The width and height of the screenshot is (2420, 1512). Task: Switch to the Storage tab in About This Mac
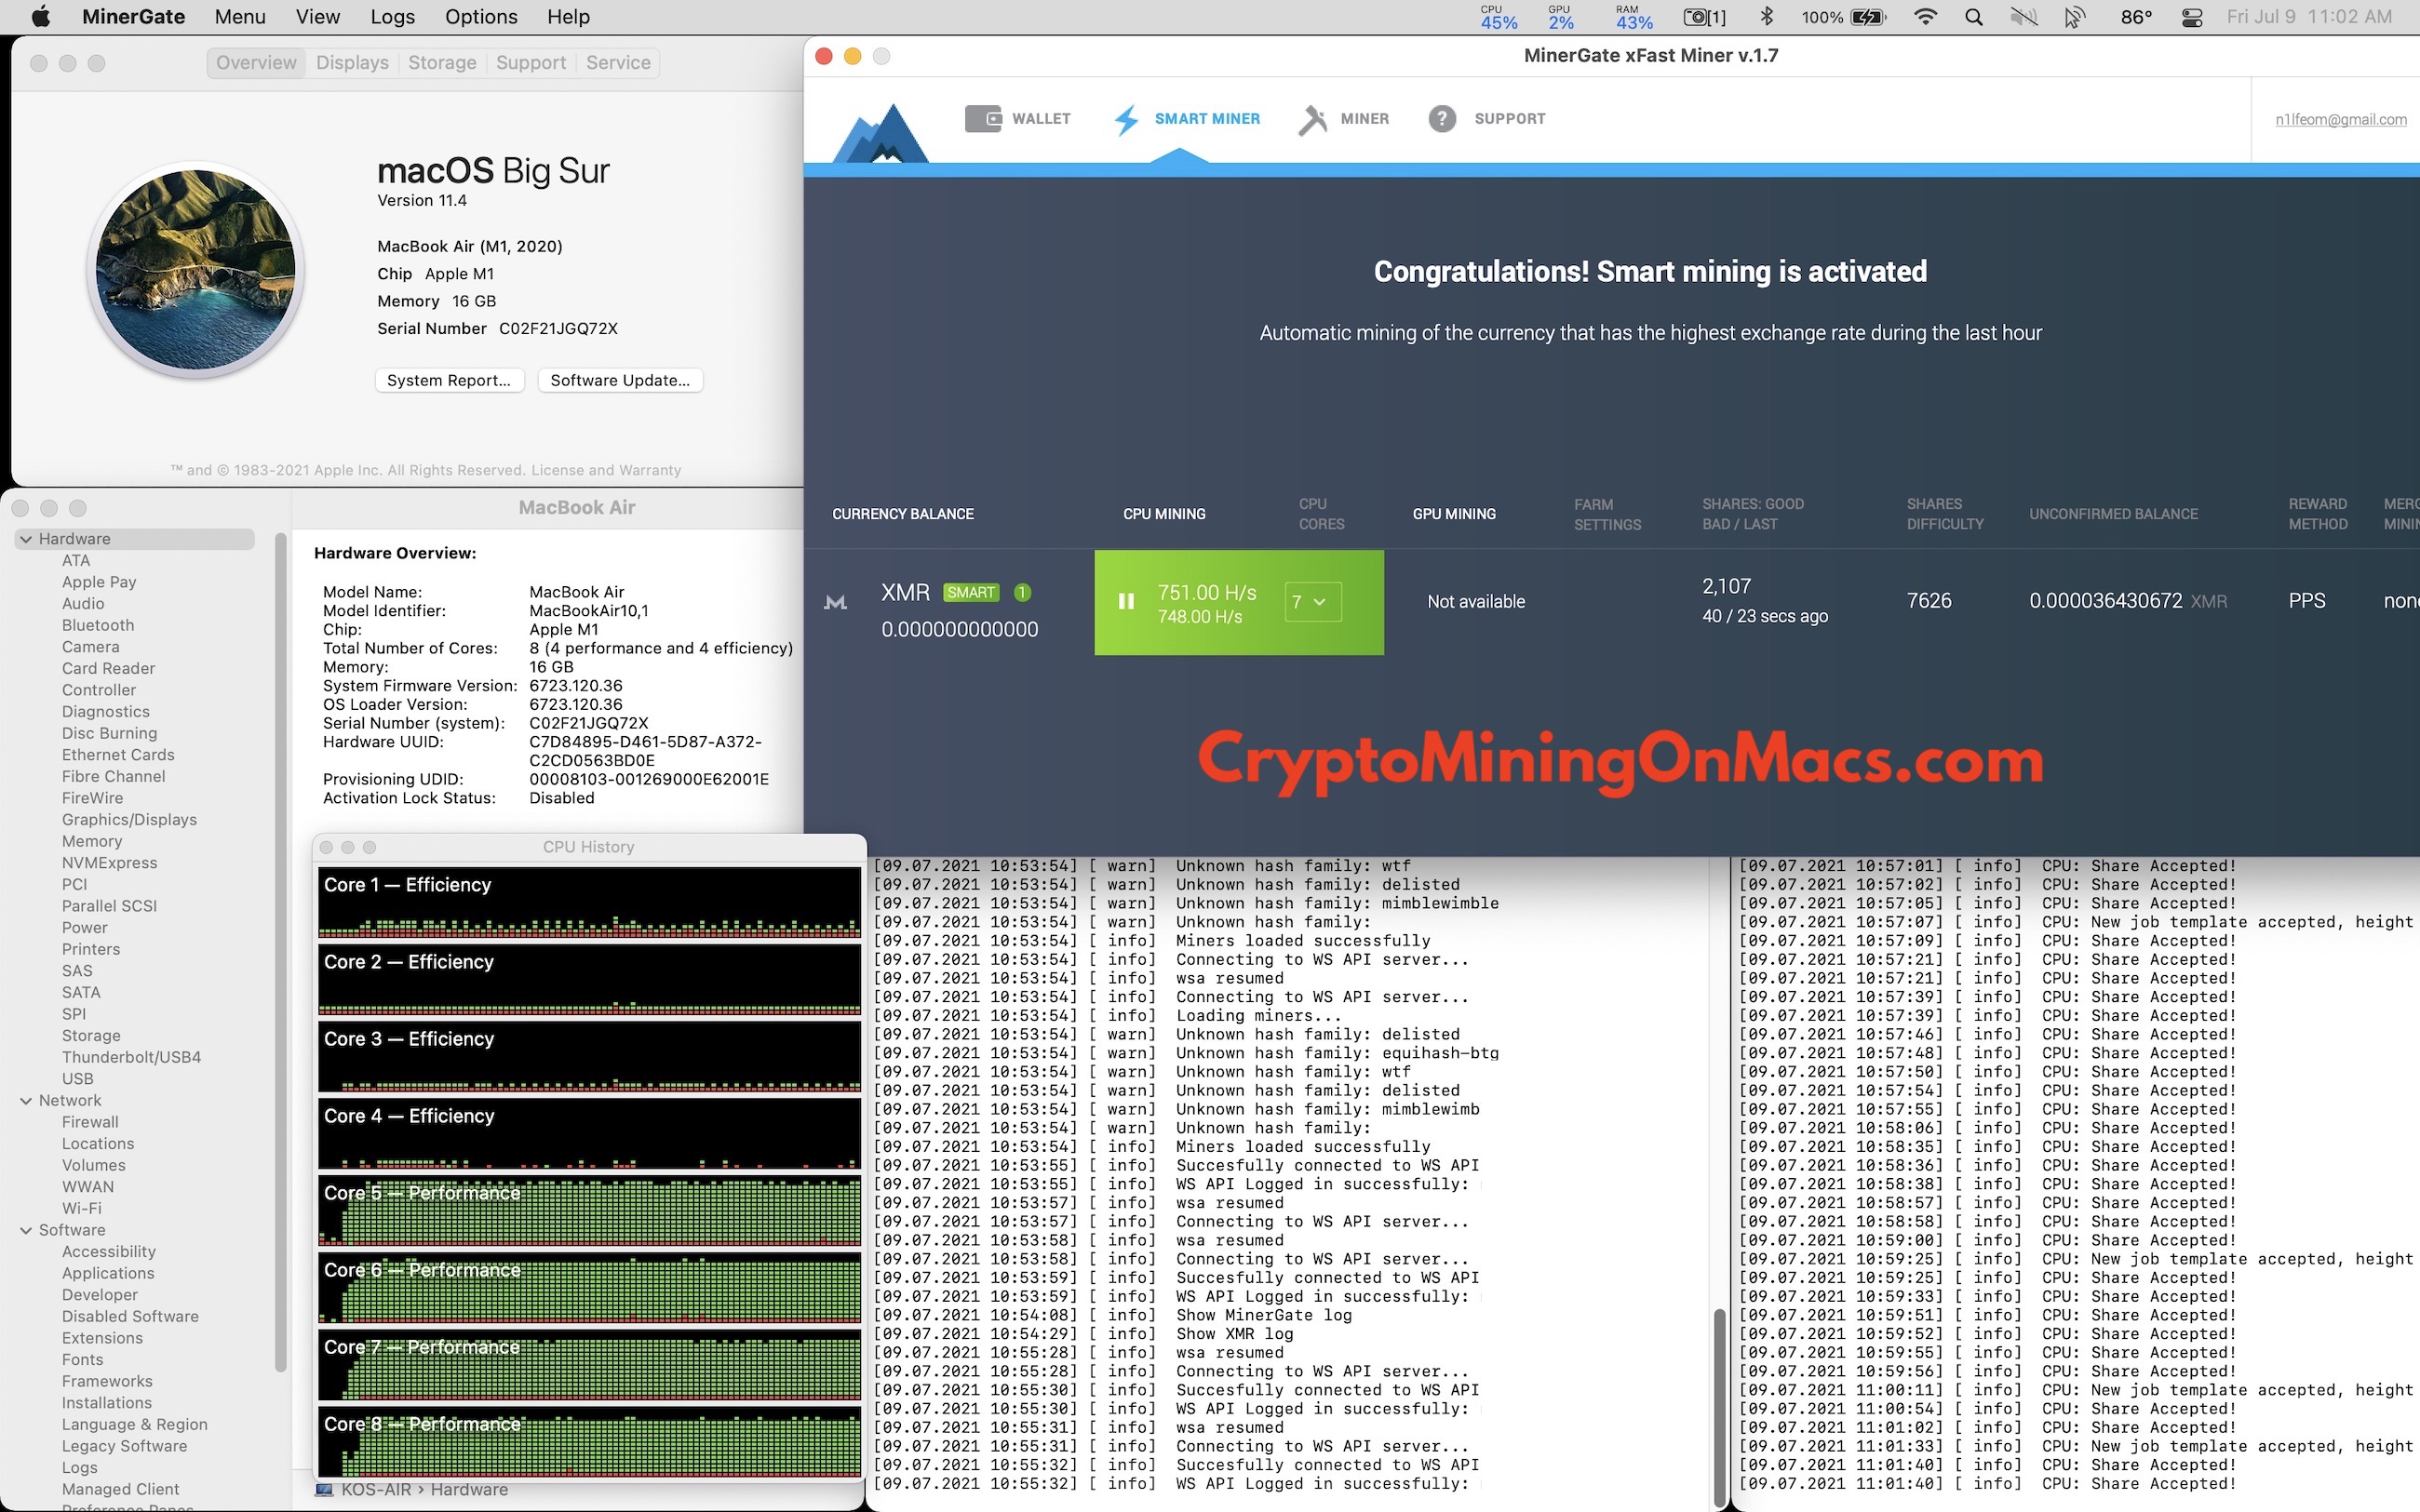(442, 63)
